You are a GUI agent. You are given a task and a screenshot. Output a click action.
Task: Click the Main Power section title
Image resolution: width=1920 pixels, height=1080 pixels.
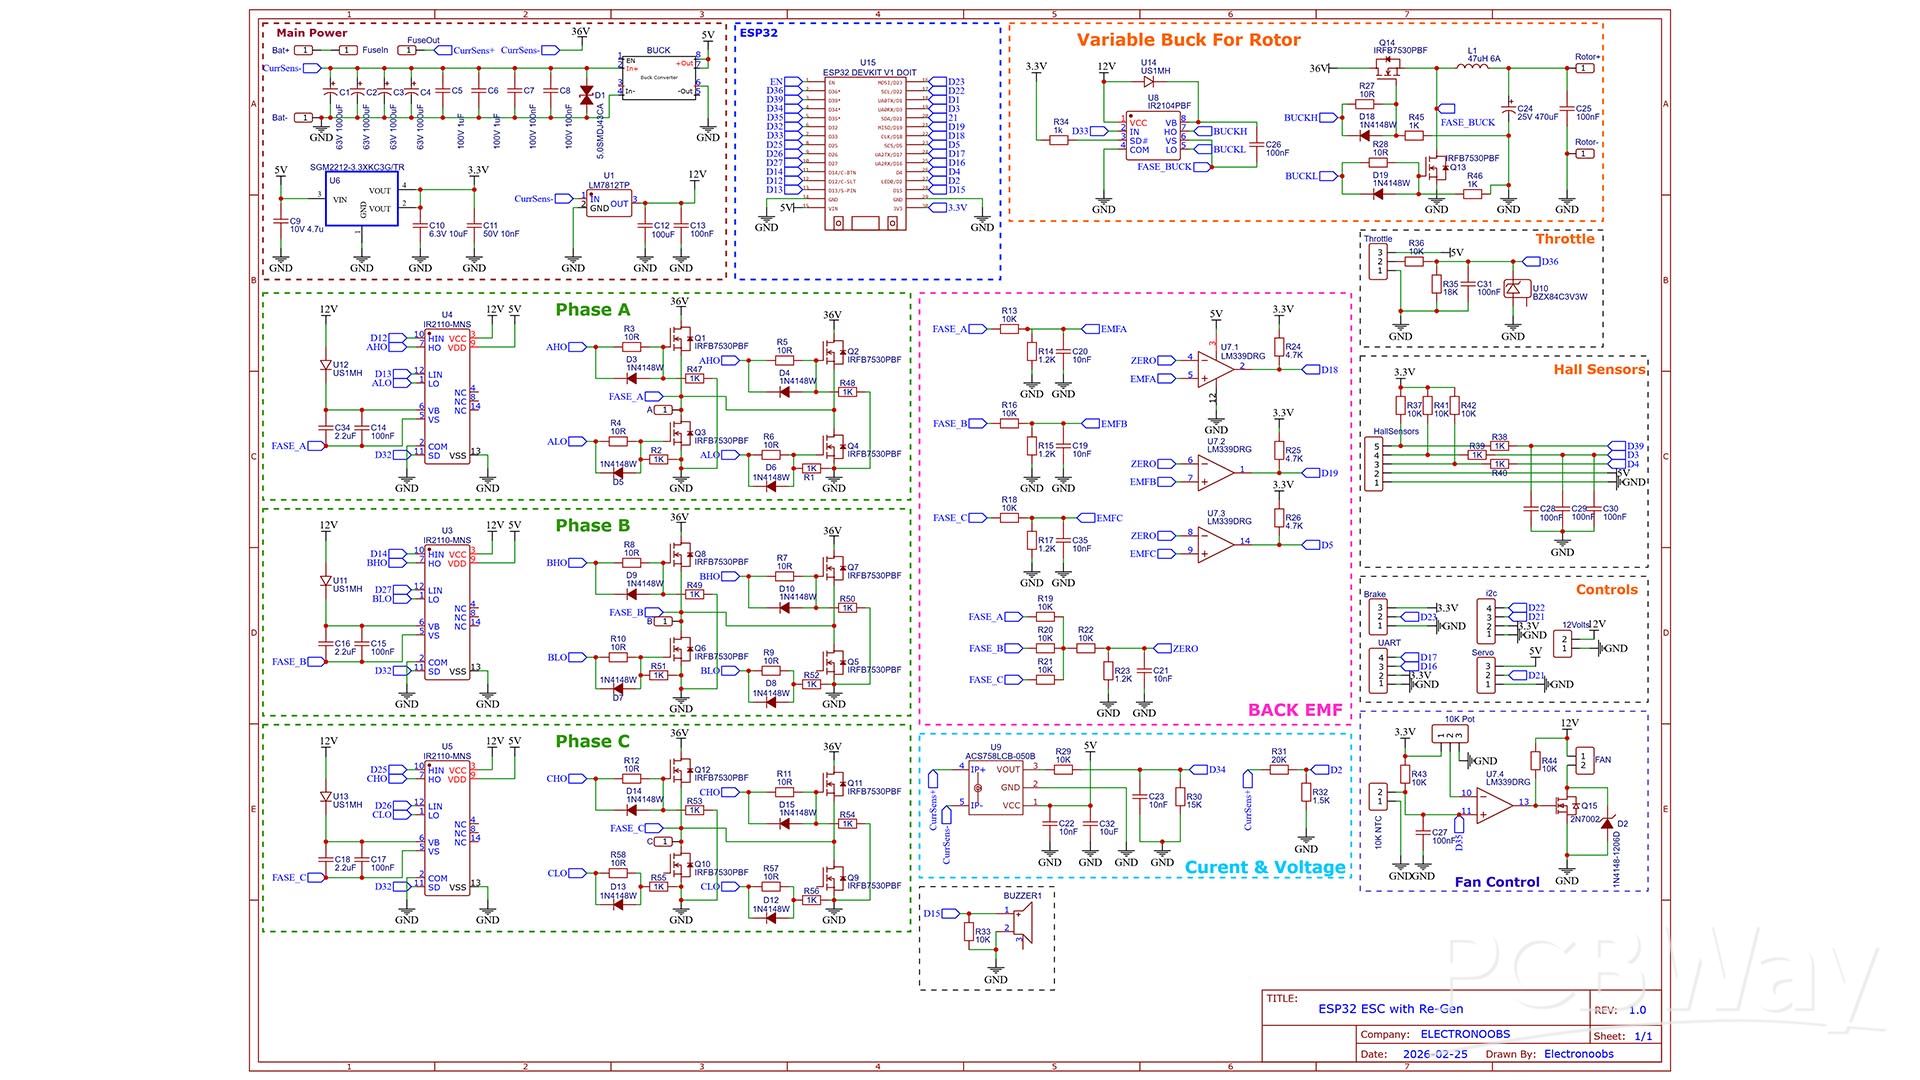pos(312,33)
